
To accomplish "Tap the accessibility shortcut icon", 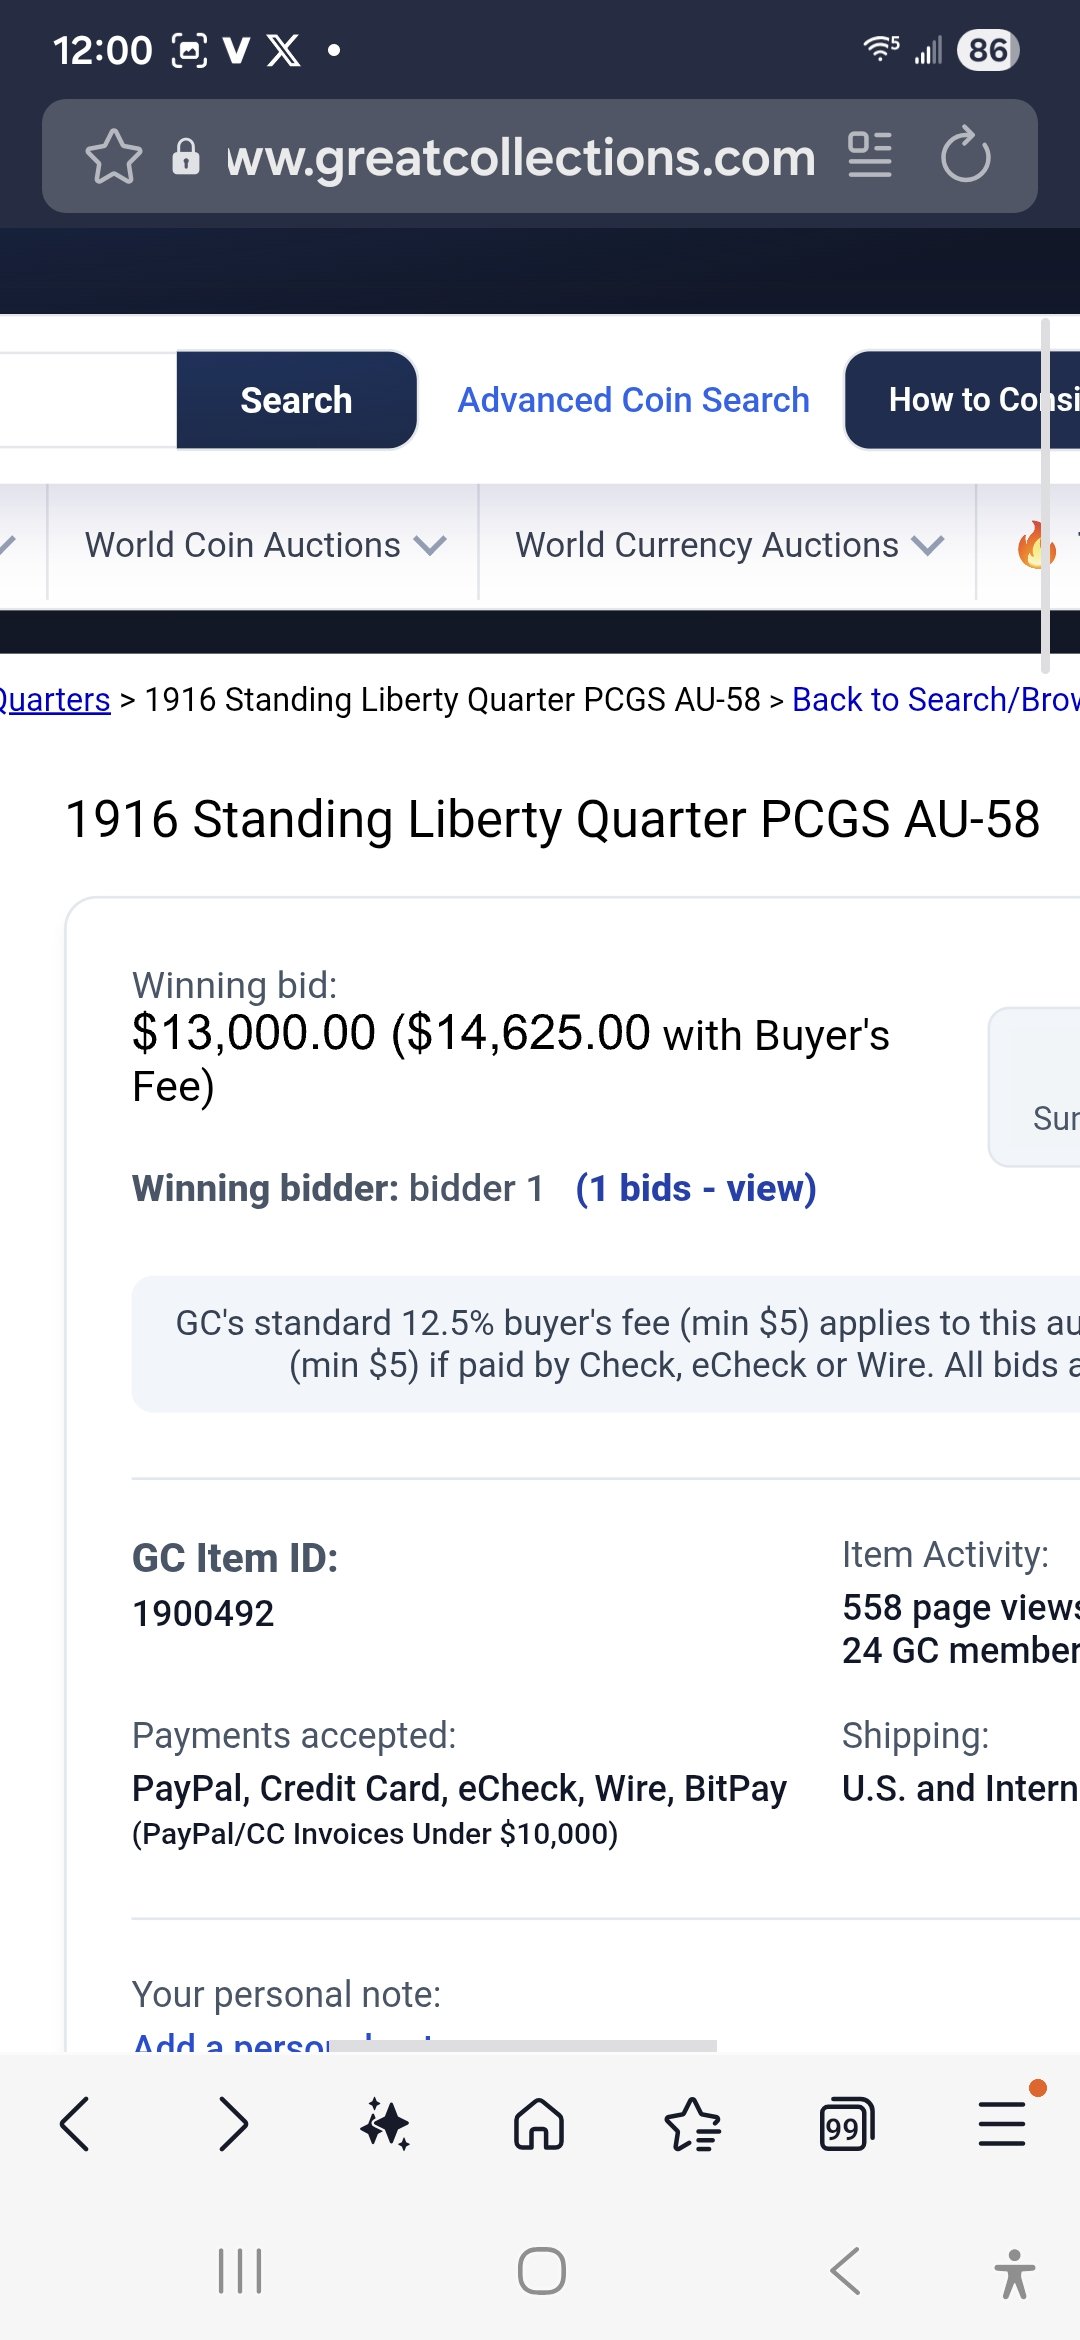I will pos(1014,2272).
